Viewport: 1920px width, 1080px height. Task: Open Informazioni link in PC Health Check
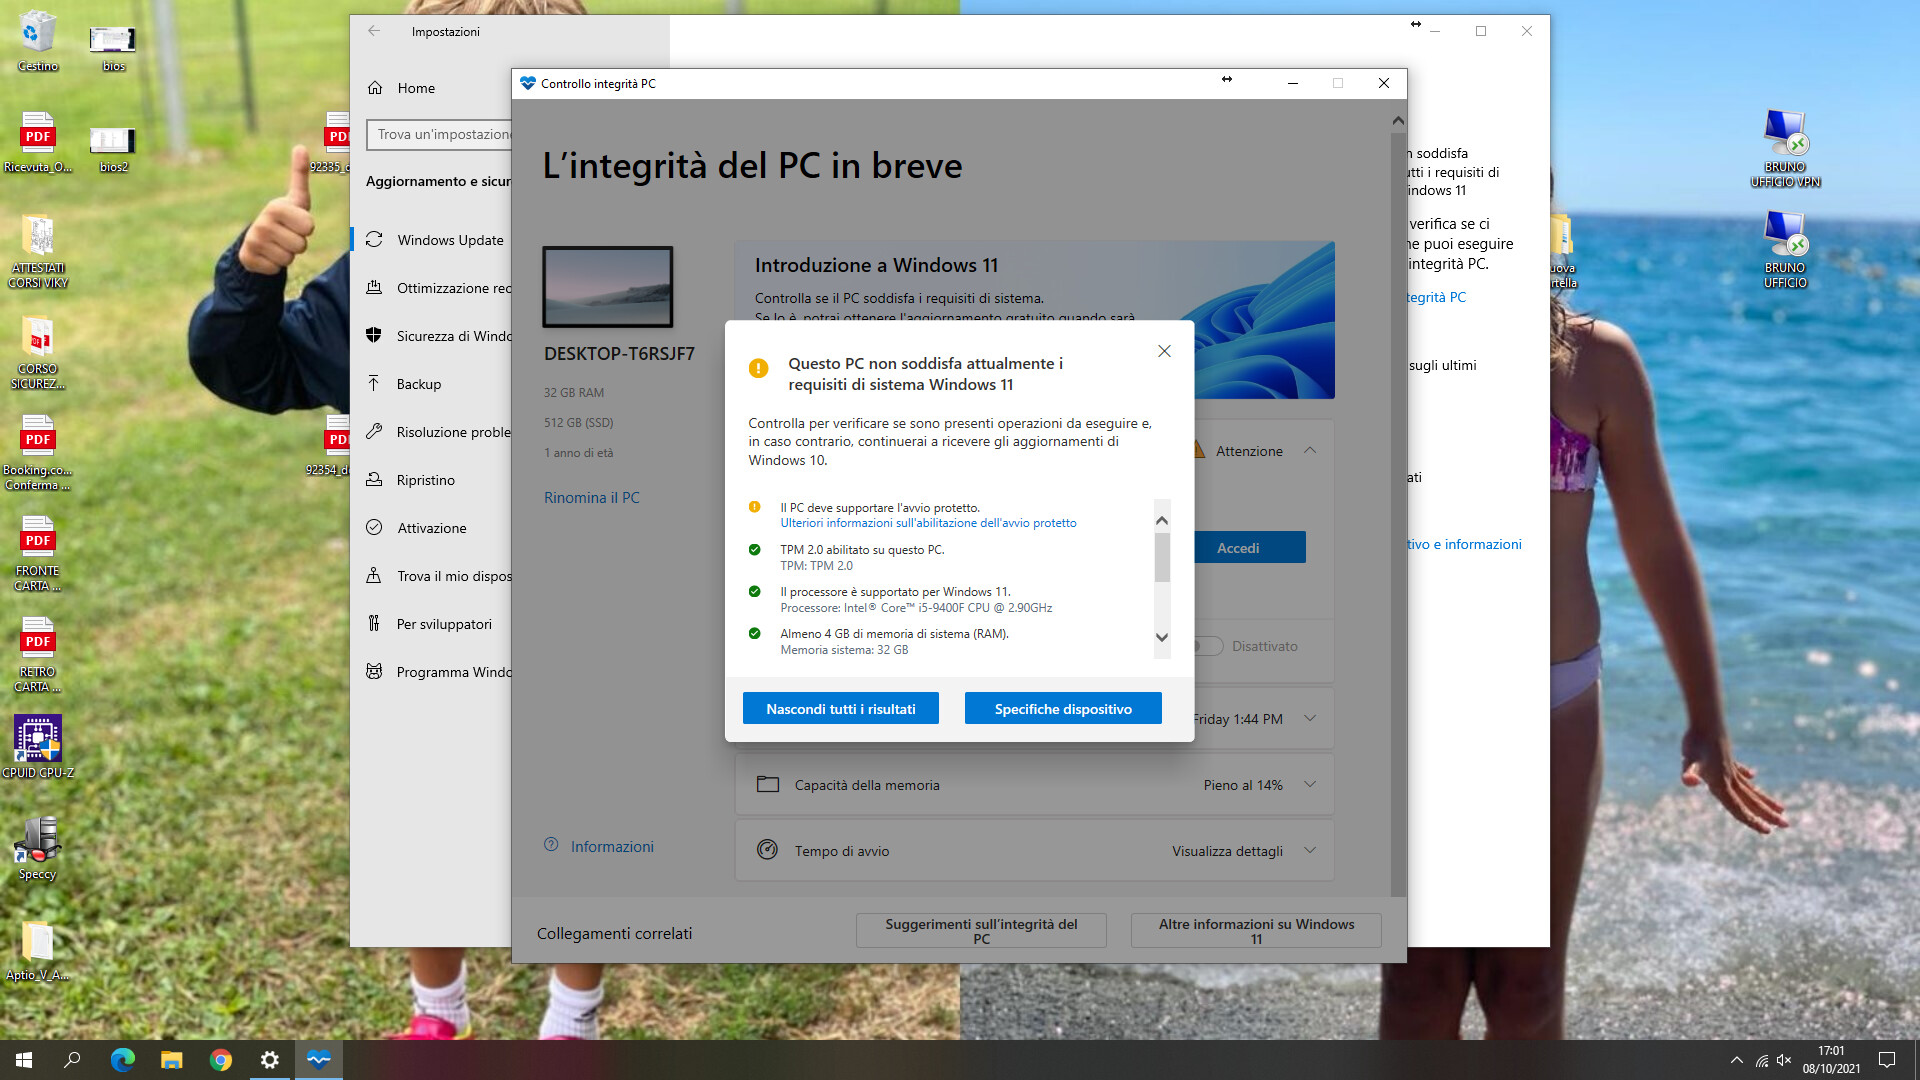612,846
